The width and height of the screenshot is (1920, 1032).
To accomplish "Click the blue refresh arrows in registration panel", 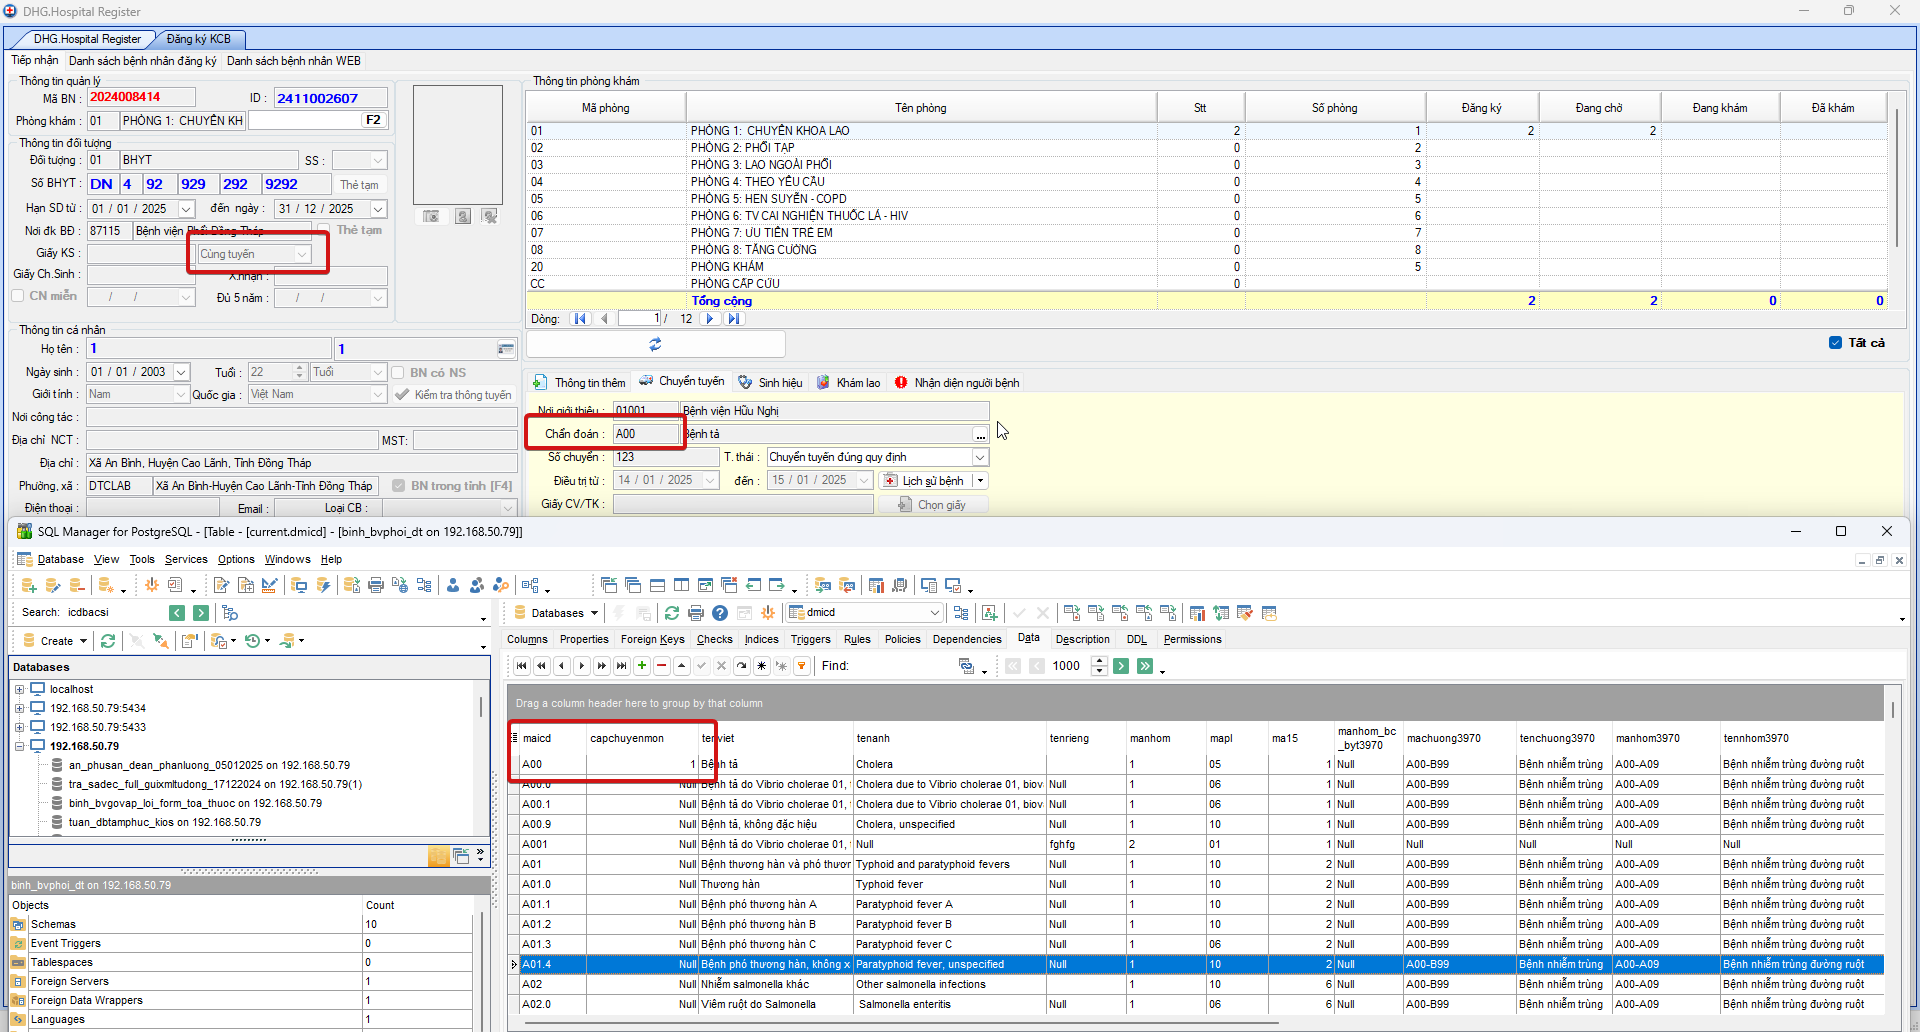I will [655, 344].
